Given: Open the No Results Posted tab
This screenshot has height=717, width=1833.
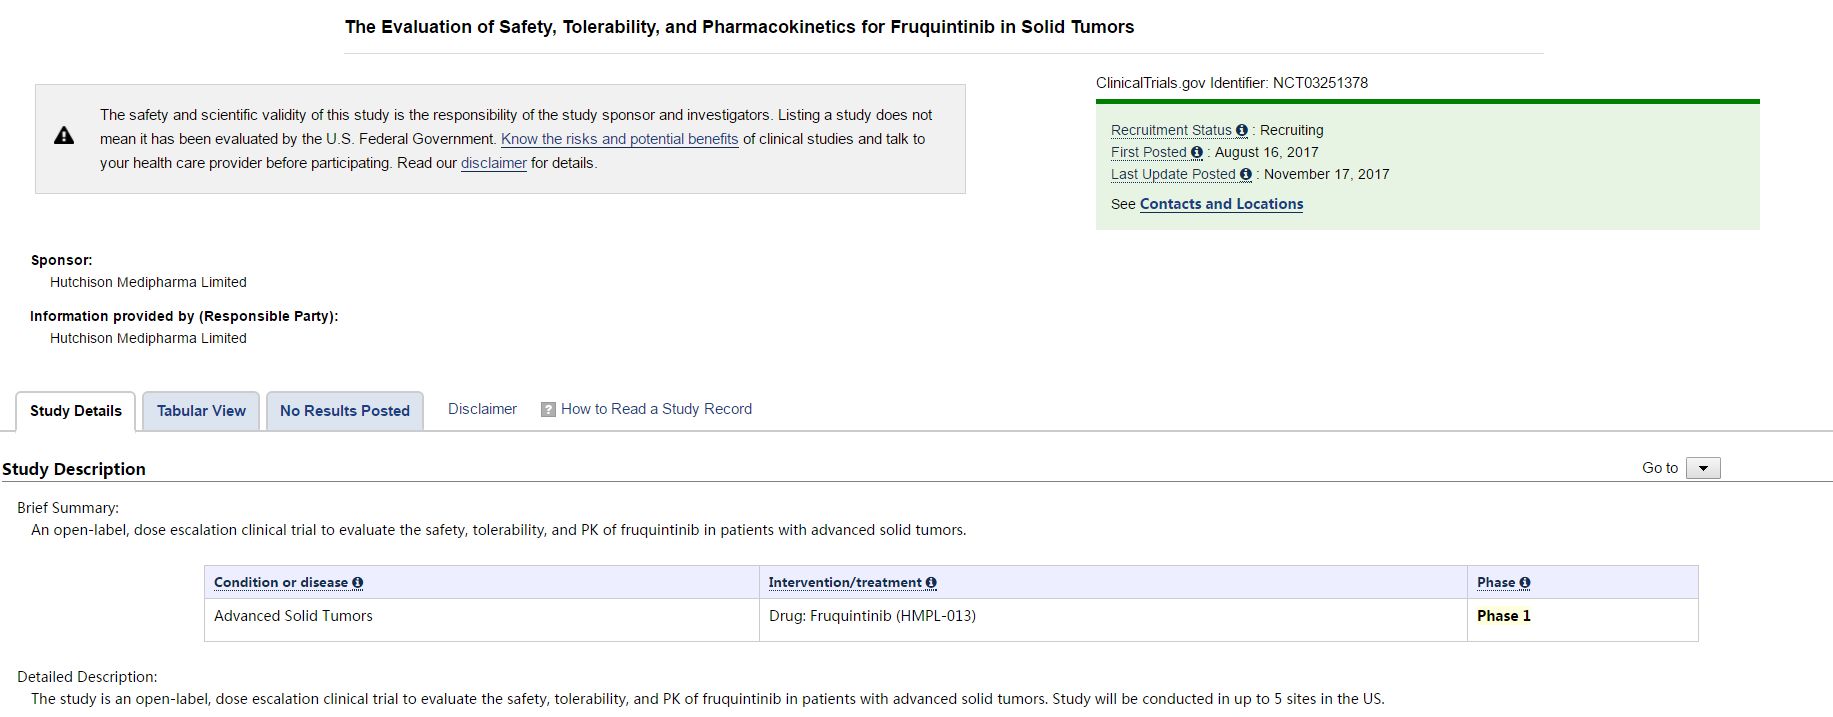Looking at the screenshot, I should click(345, 411).
